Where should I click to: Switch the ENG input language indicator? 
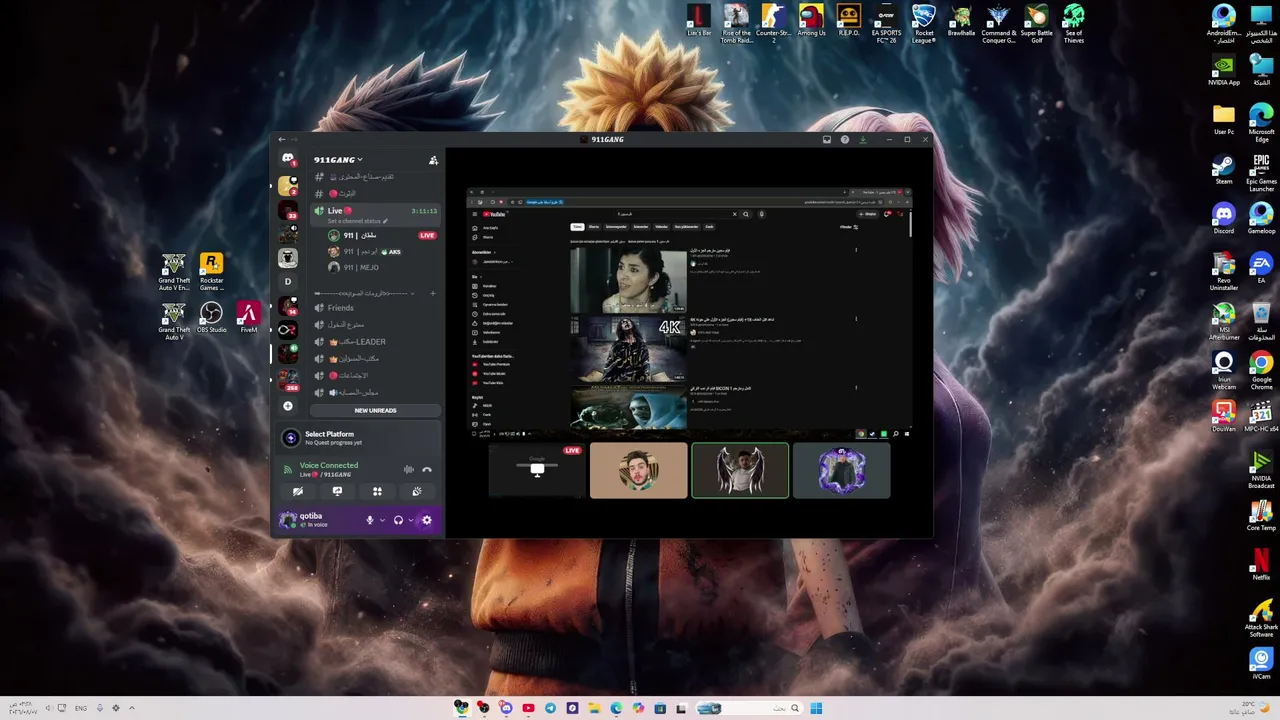(81, 708)
